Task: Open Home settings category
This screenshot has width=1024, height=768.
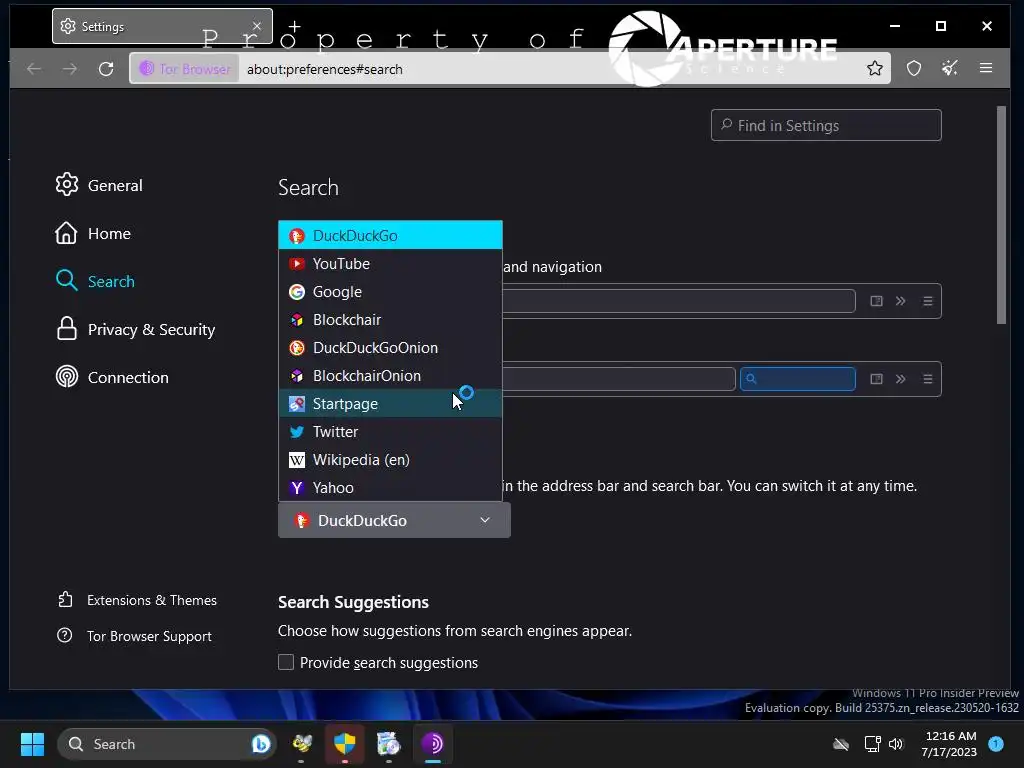Action: (93, 233)
